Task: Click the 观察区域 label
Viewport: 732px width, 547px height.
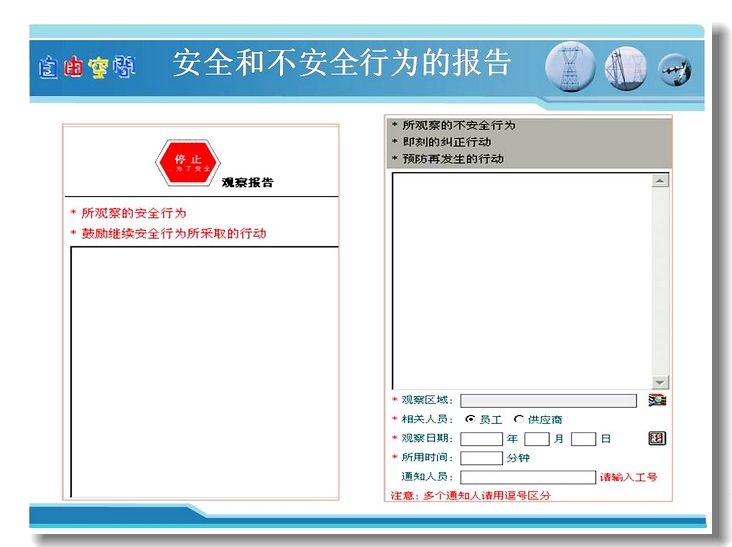Action: tap(427, 400)
